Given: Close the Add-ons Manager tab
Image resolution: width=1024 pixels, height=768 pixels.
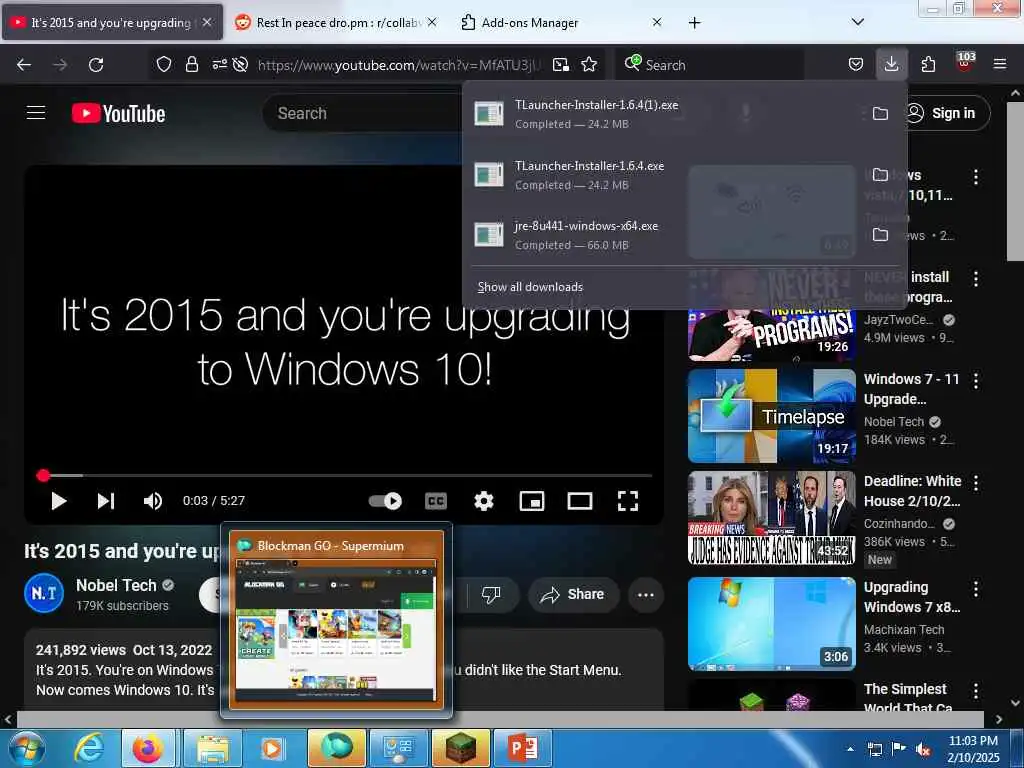Looking at the screenshot, I should [656, 23].
